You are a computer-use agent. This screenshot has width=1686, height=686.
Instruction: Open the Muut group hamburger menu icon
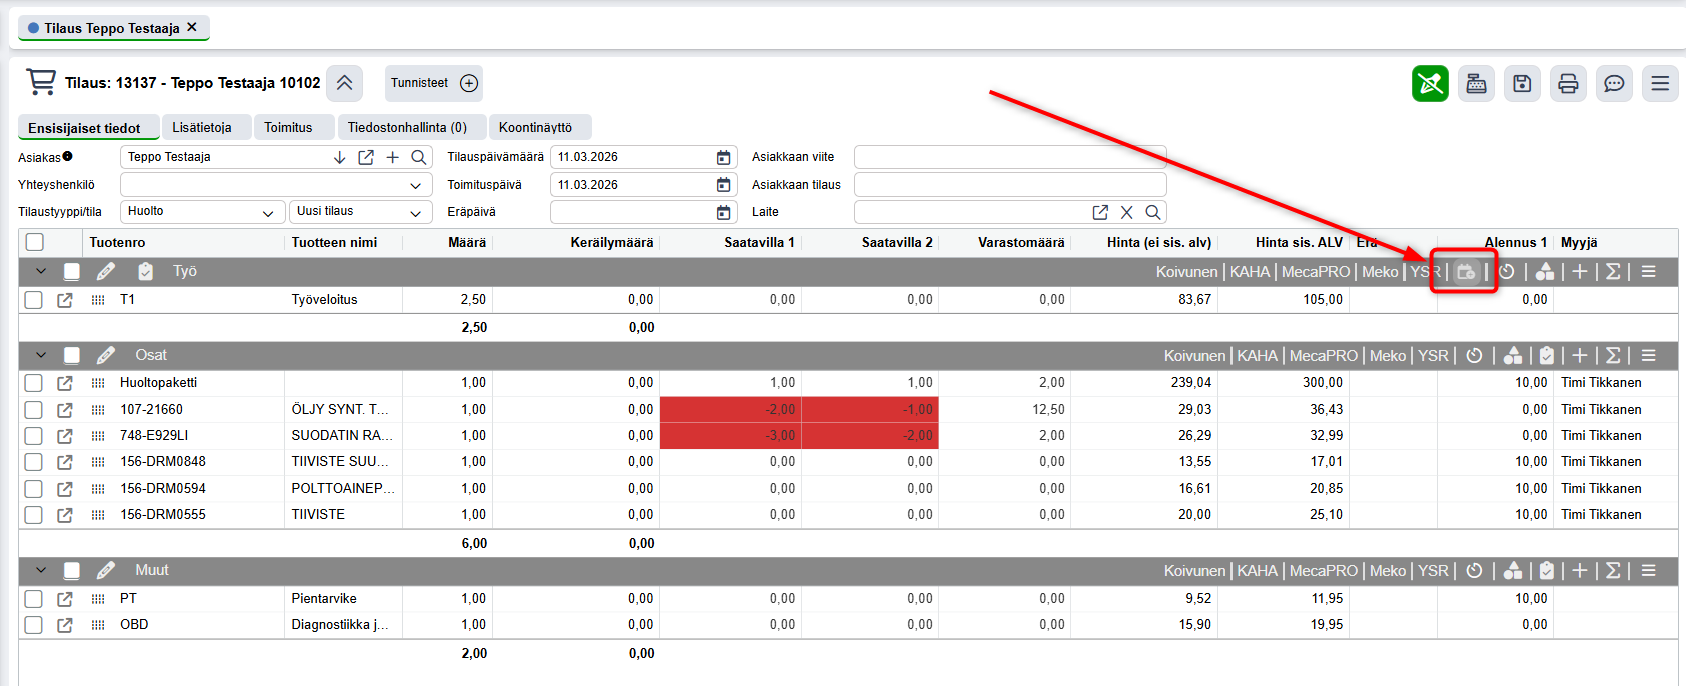pyautogui.click(x=1649, y=570)
